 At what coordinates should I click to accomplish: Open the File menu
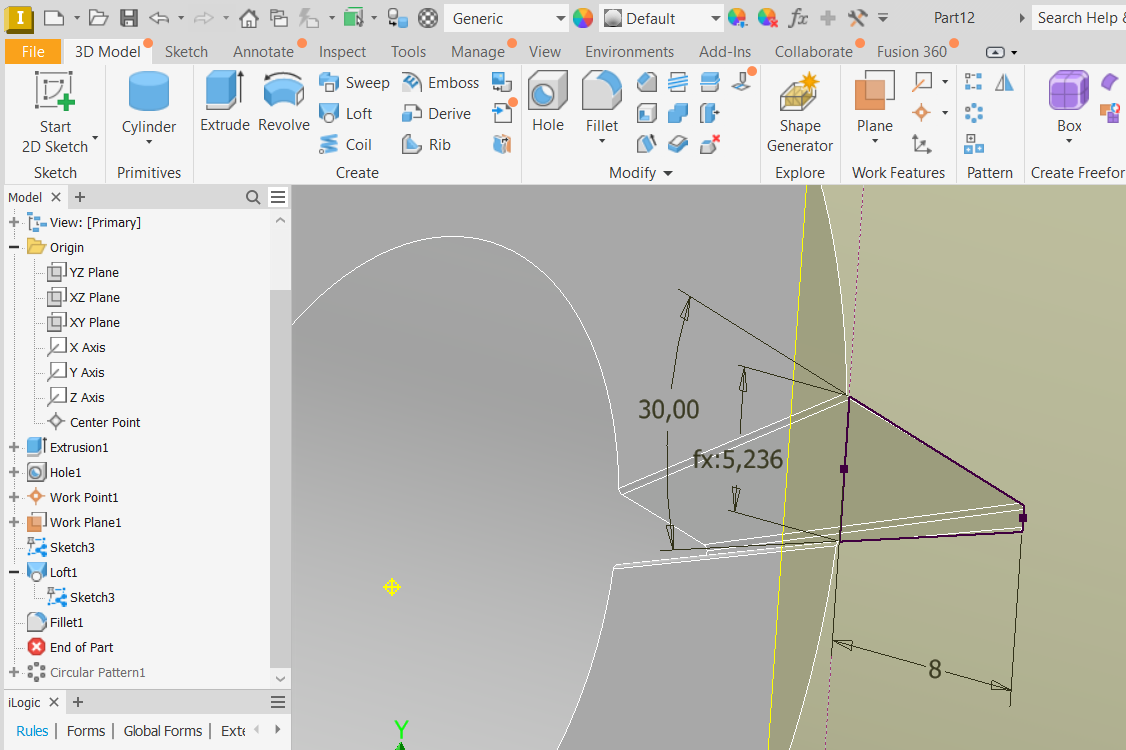33,51
